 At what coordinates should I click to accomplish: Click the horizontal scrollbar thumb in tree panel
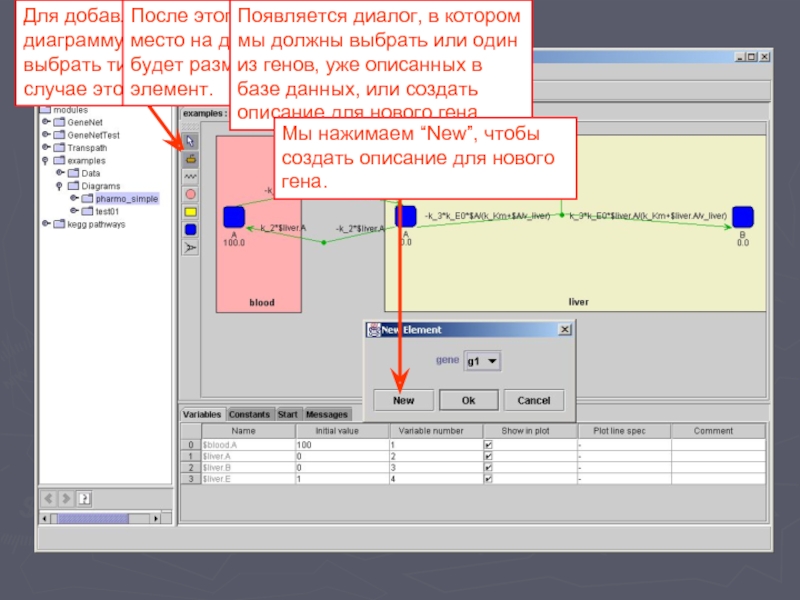(x=93, y=519)
